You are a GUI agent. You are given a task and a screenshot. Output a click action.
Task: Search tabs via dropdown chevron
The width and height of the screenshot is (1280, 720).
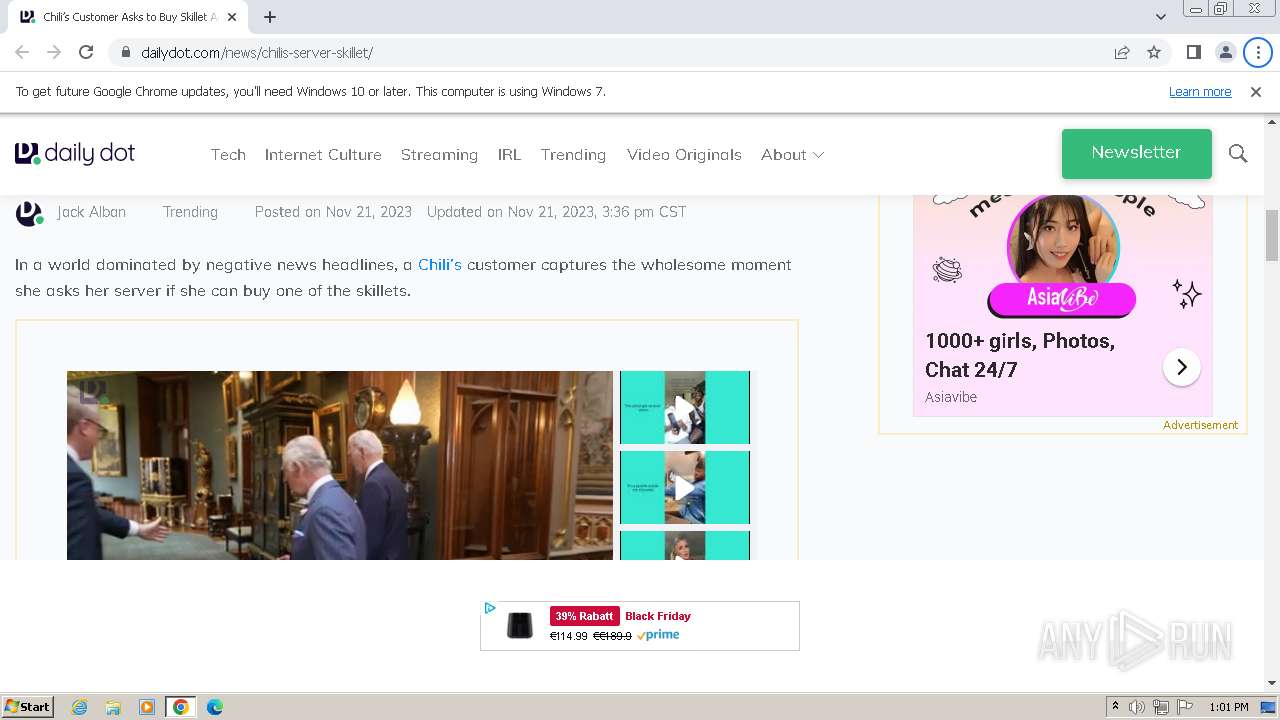point(1160,17)
